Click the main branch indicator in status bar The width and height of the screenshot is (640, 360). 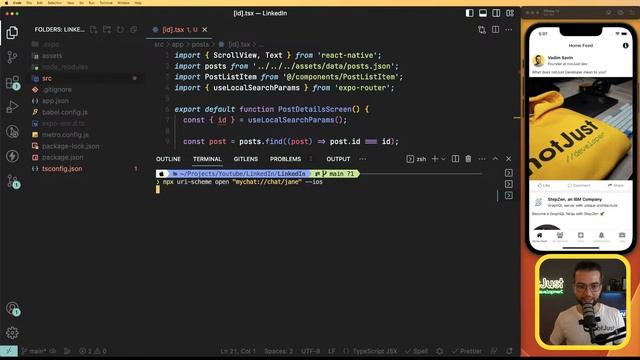tap(34, 351)
